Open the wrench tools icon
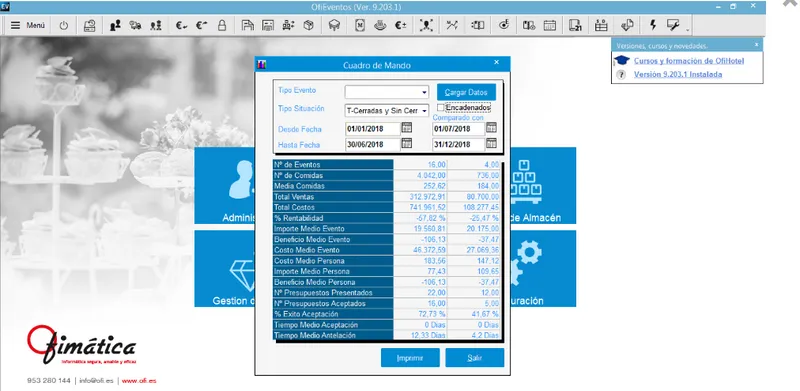The height and width of the screenshot is (391, 800). click(673, 25)
